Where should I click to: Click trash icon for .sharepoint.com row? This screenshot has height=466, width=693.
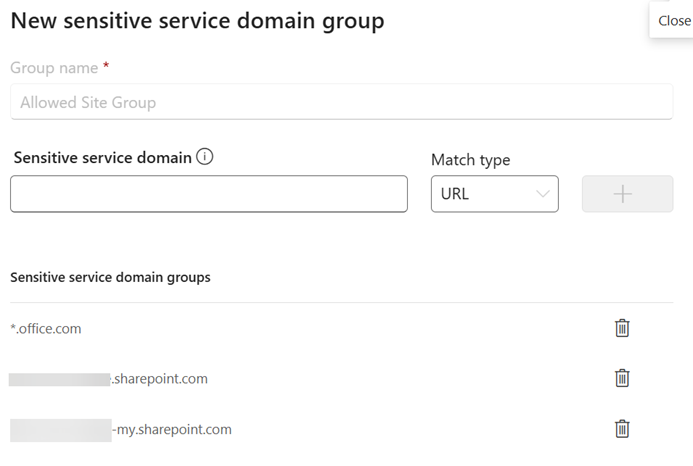click(x=622, y=378)
